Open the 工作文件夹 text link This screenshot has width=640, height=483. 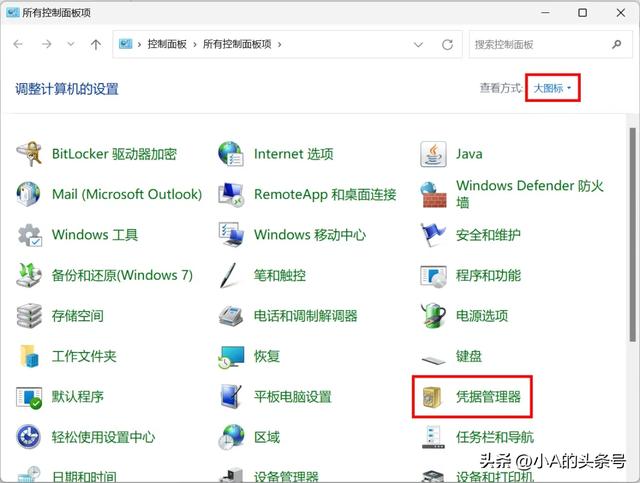84,356
